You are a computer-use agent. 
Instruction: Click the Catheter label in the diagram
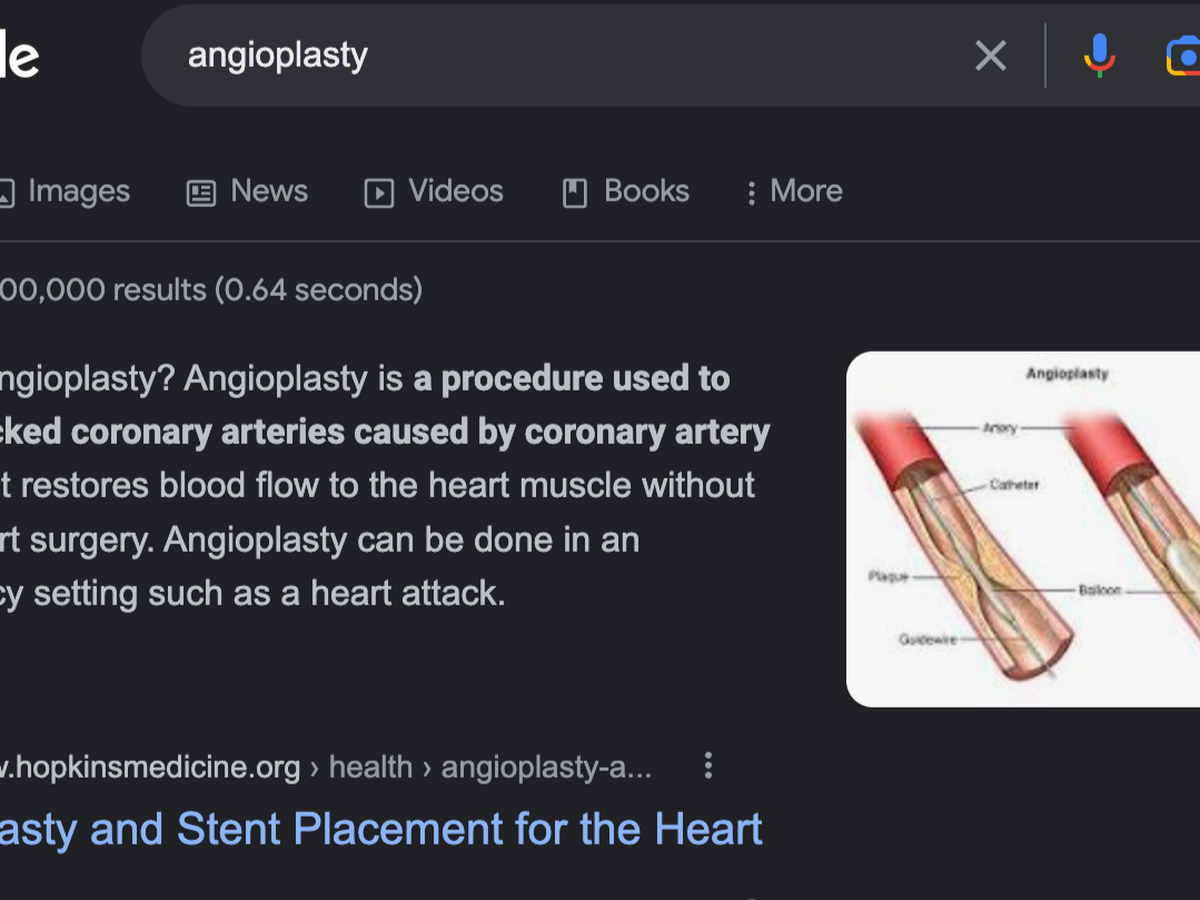pos(1014,485)
